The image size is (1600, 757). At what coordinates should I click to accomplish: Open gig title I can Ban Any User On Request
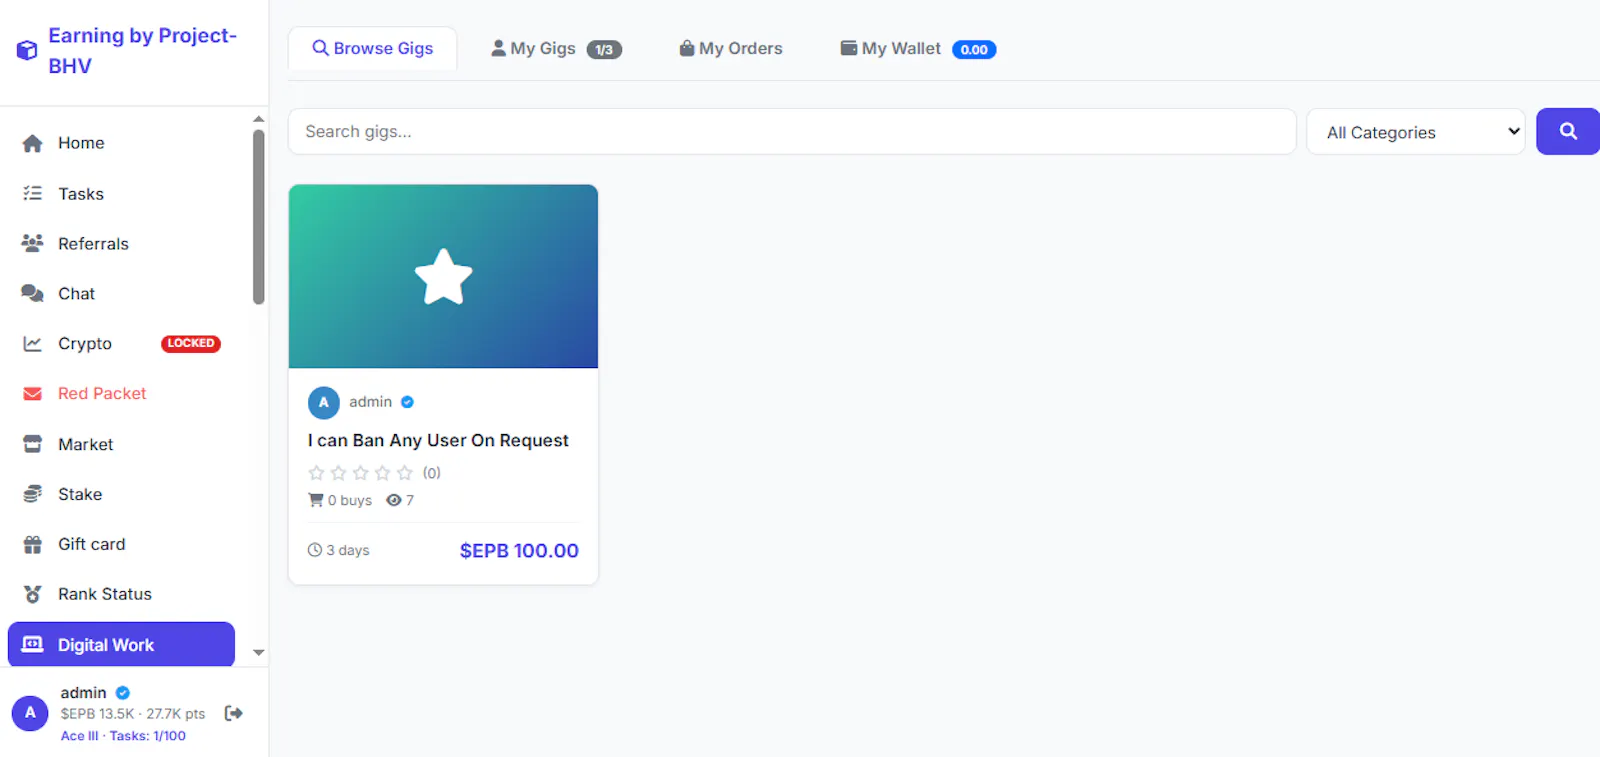(438, 440)
